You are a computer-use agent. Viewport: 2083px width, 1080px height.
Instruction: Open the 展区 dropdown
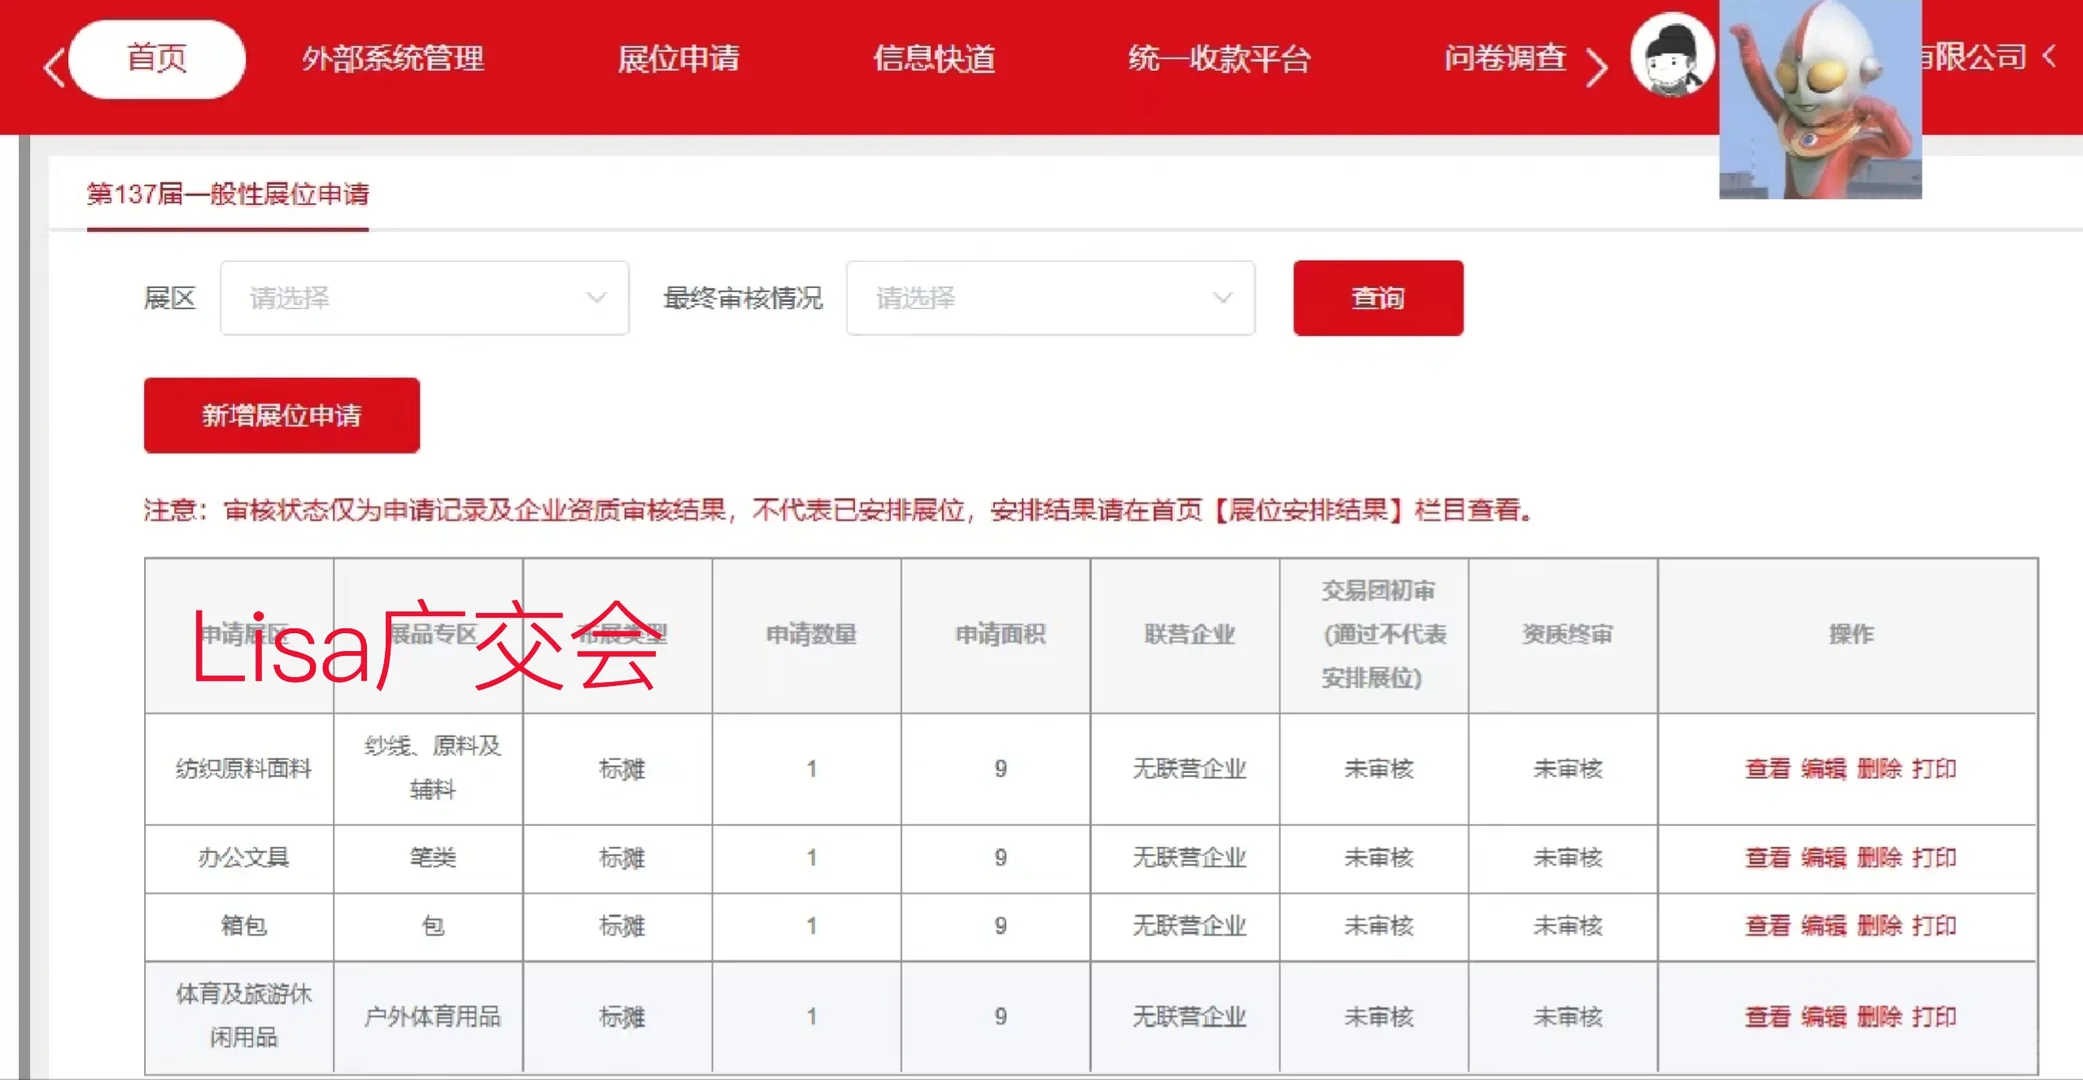(424, 297)
